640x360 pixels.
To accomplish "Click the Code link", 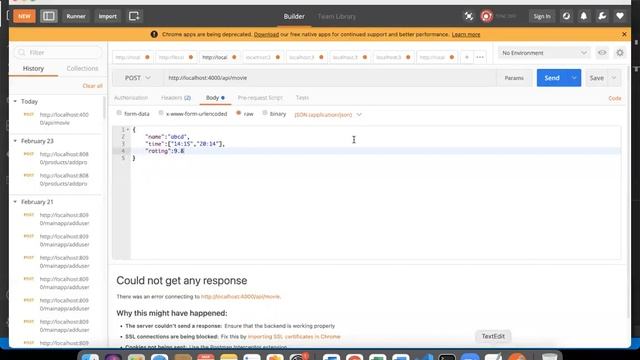I will click(615, 98).
